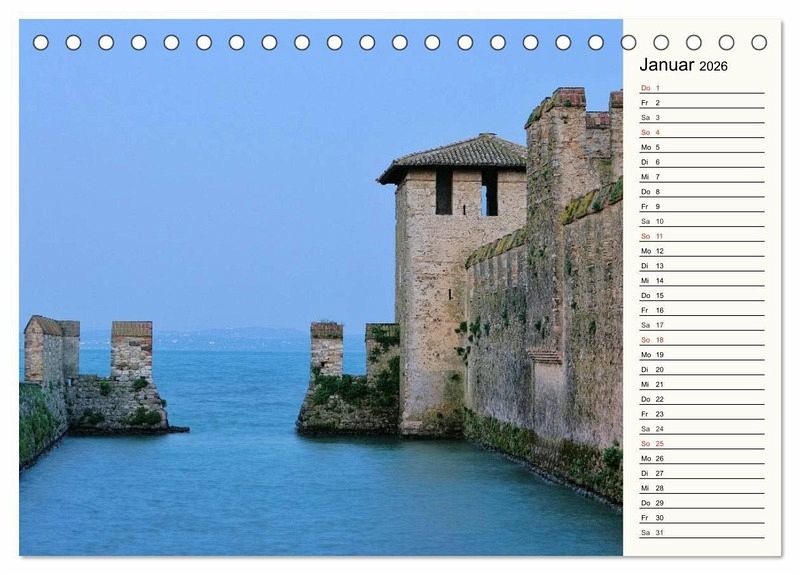Image resolution: width=800 pixels, height=575 pixels.
Task: Select the red 'So 18' row
Action: (702, 339)
